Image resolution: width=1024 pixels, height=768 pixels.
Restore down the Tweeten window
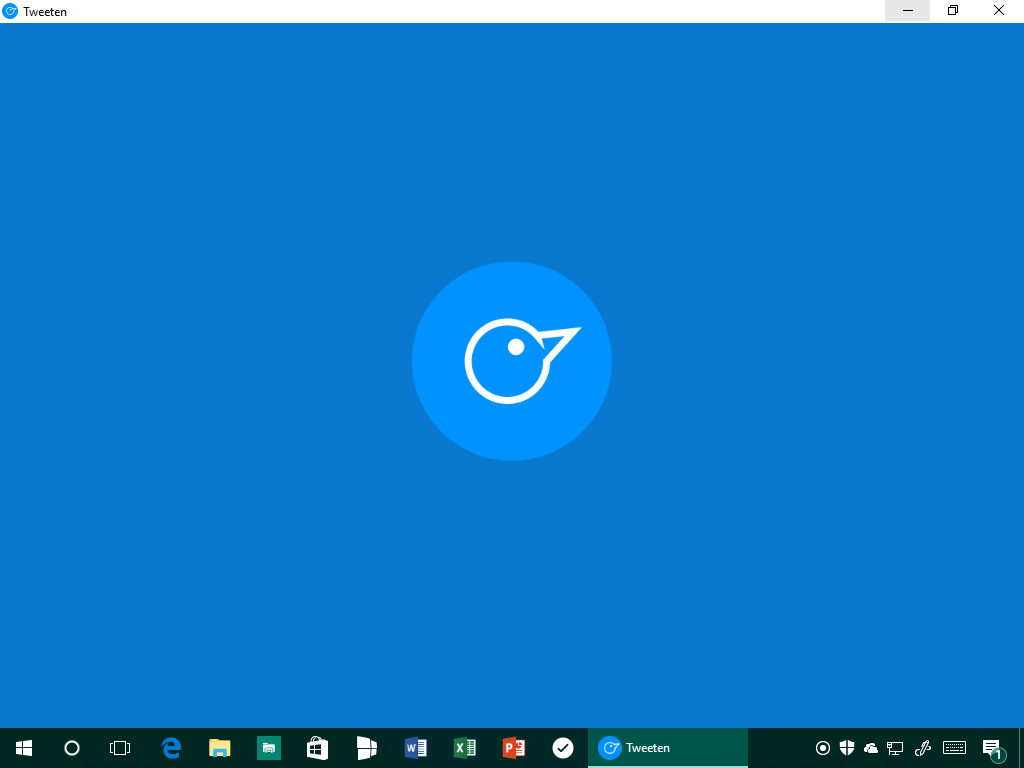tap(953, 10)
